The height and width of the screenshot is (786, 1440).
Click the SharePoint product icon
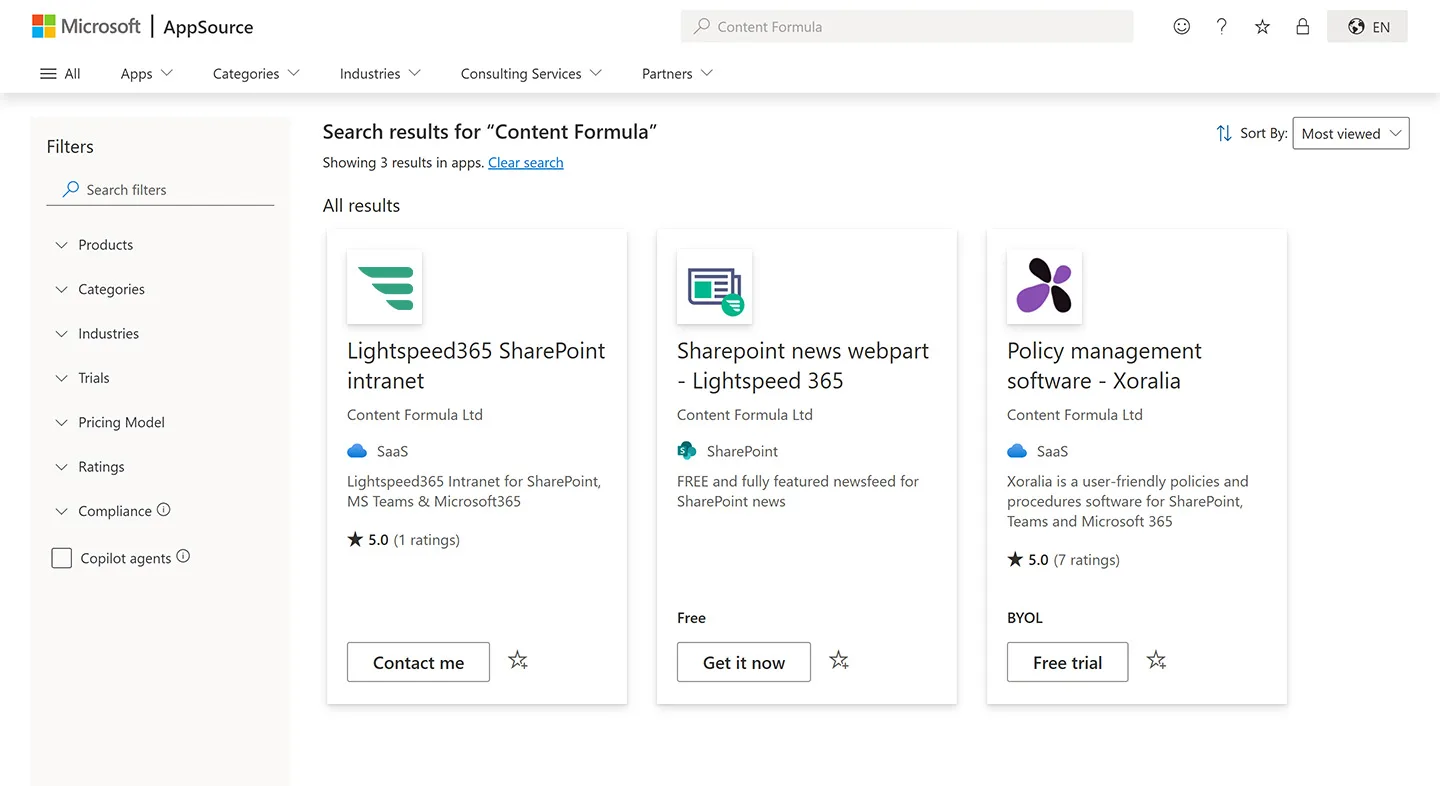tap(686, 451)
